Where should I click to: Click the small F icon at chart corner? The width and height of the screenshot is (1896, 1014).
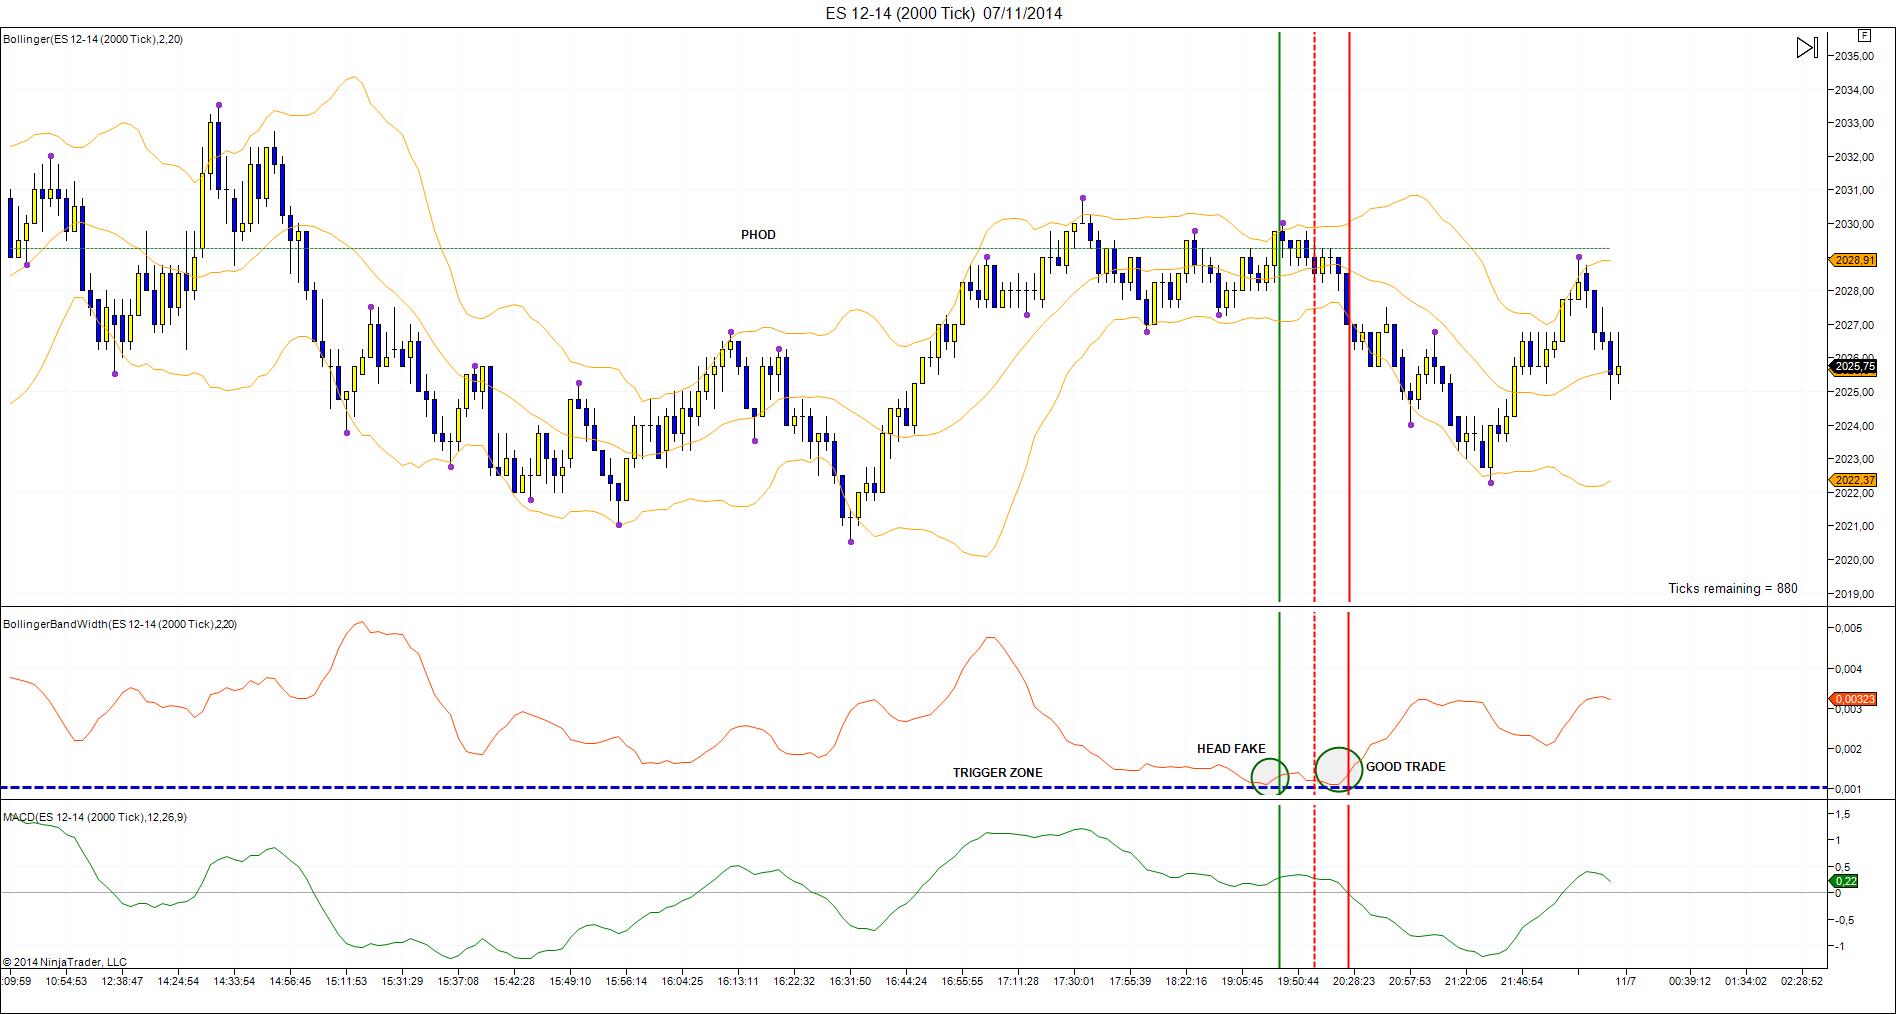coord(1864,34)
